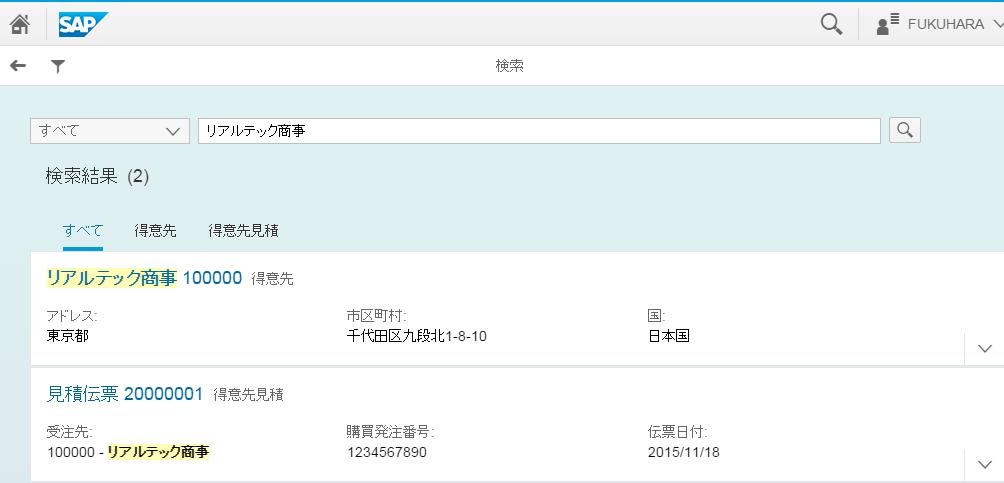Viewport: 1004px width, 483px height.
Task: Open the リアルテック商事 100000 link
Action: pyautogui.click(x=144, y=278)
